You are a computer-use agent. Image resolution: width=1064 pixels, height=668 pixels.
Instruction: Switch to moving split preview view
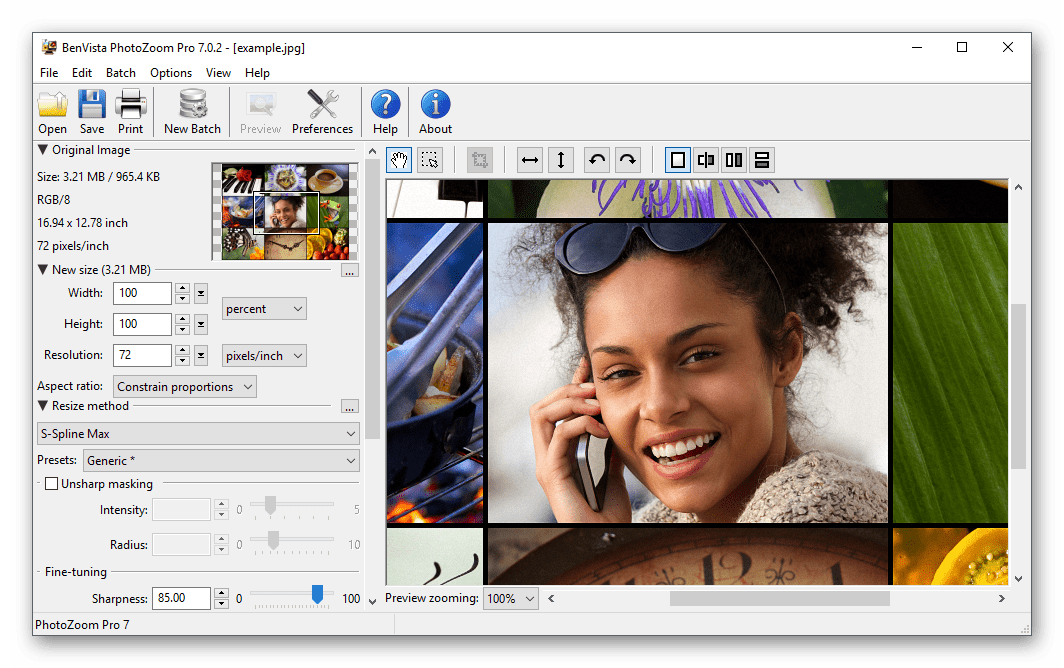[706, 160]
